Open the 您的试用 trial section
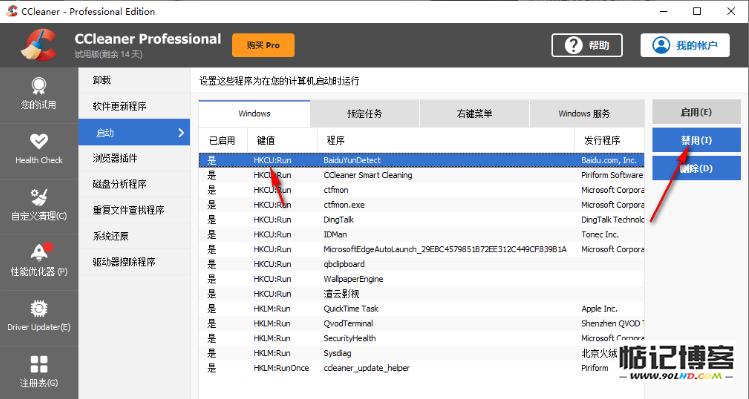 tap(39, 94)
